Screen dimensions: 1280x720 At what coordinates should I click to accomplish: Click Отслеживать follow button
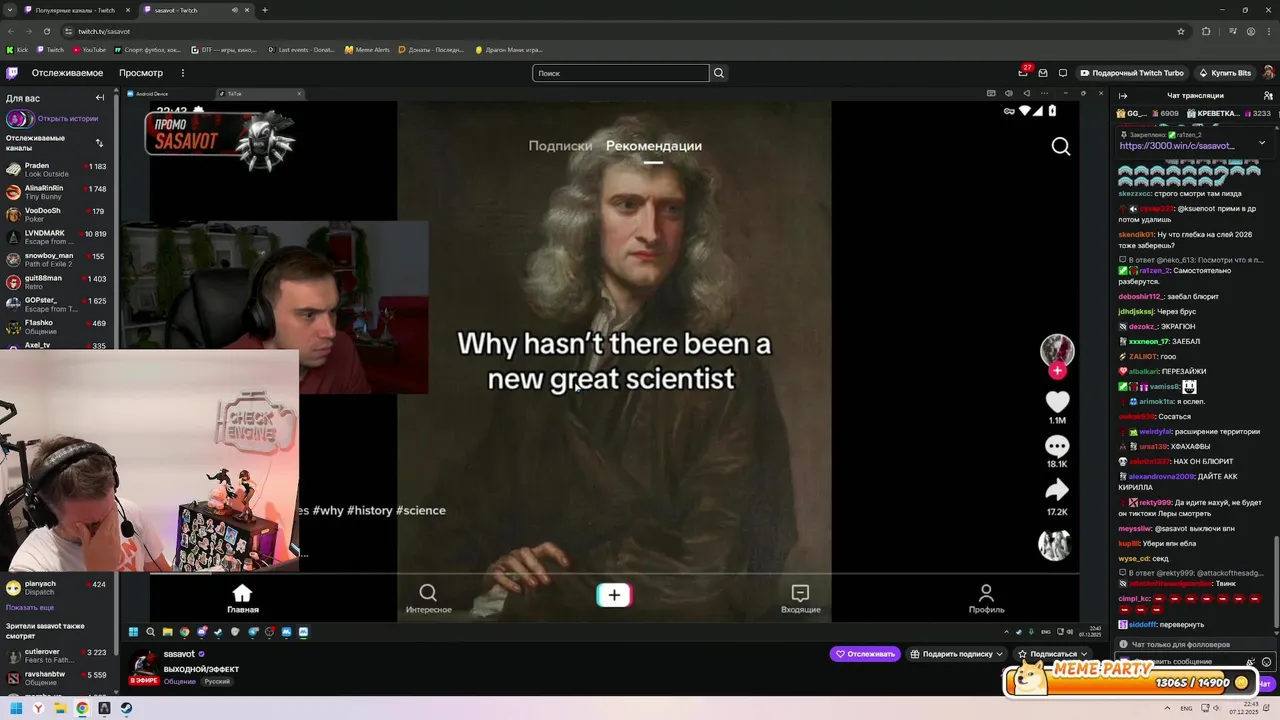865,654
